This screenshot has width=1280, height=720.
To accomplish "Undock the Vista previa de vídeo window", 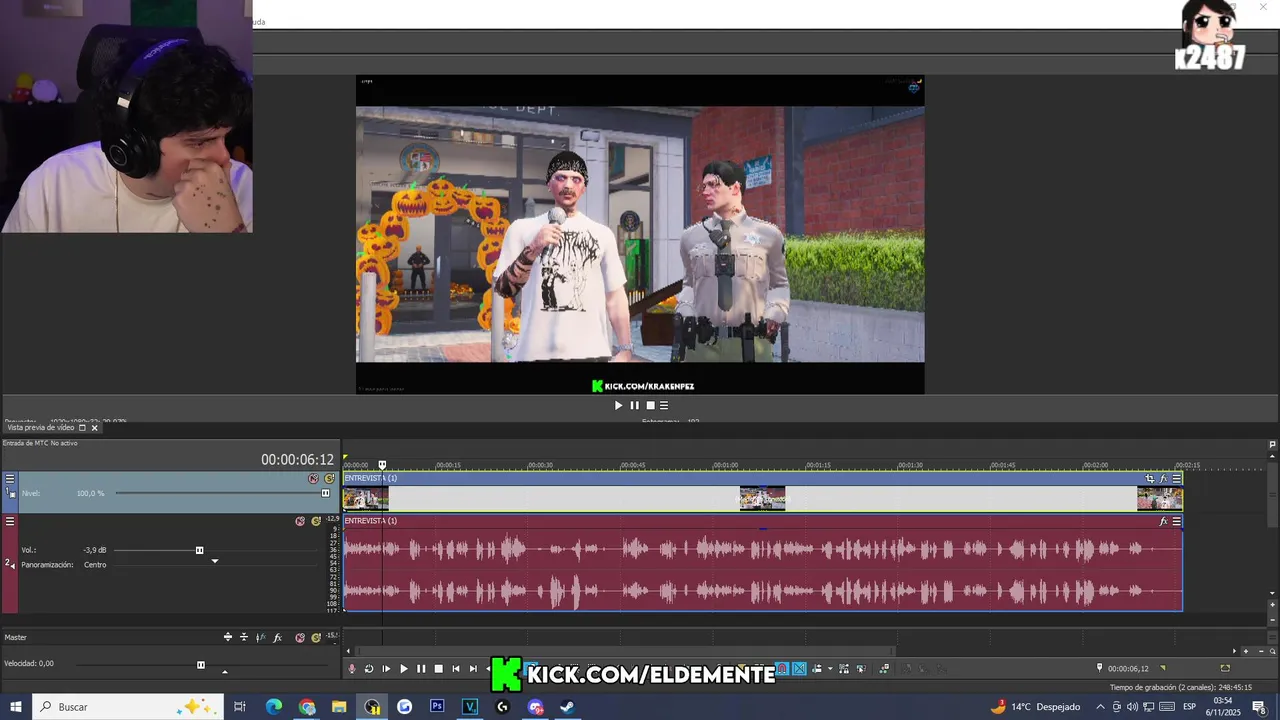I will coord(83,428).
